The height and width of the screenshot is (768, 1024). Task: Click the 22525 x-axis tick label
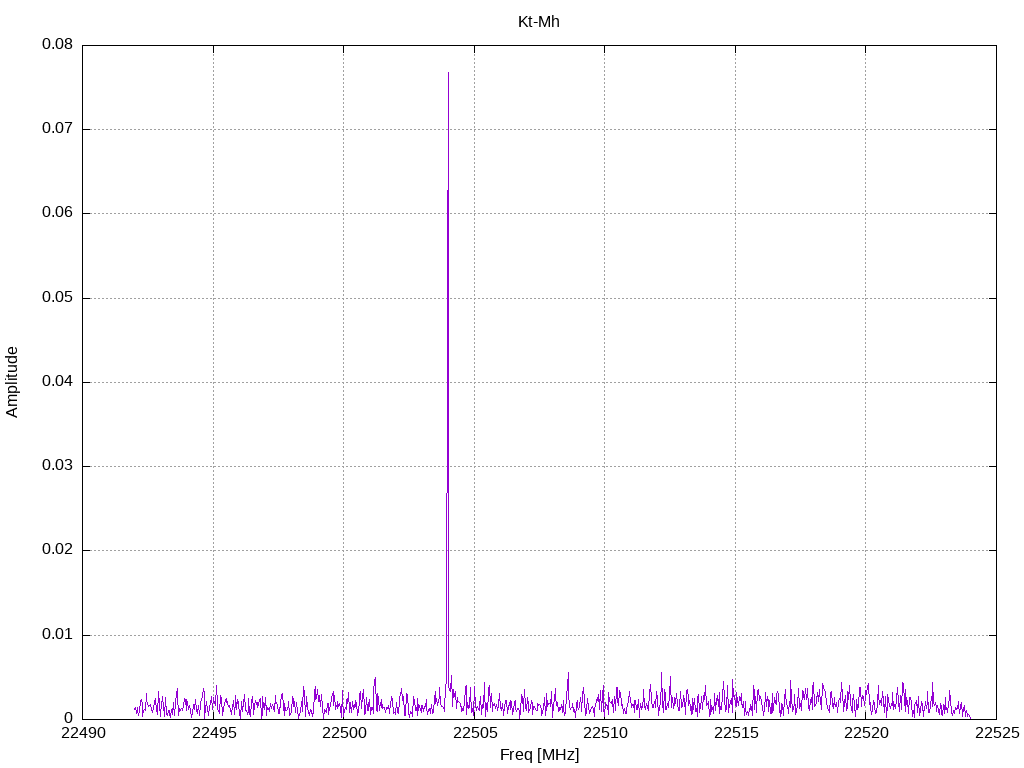click(x=996, y=735)
